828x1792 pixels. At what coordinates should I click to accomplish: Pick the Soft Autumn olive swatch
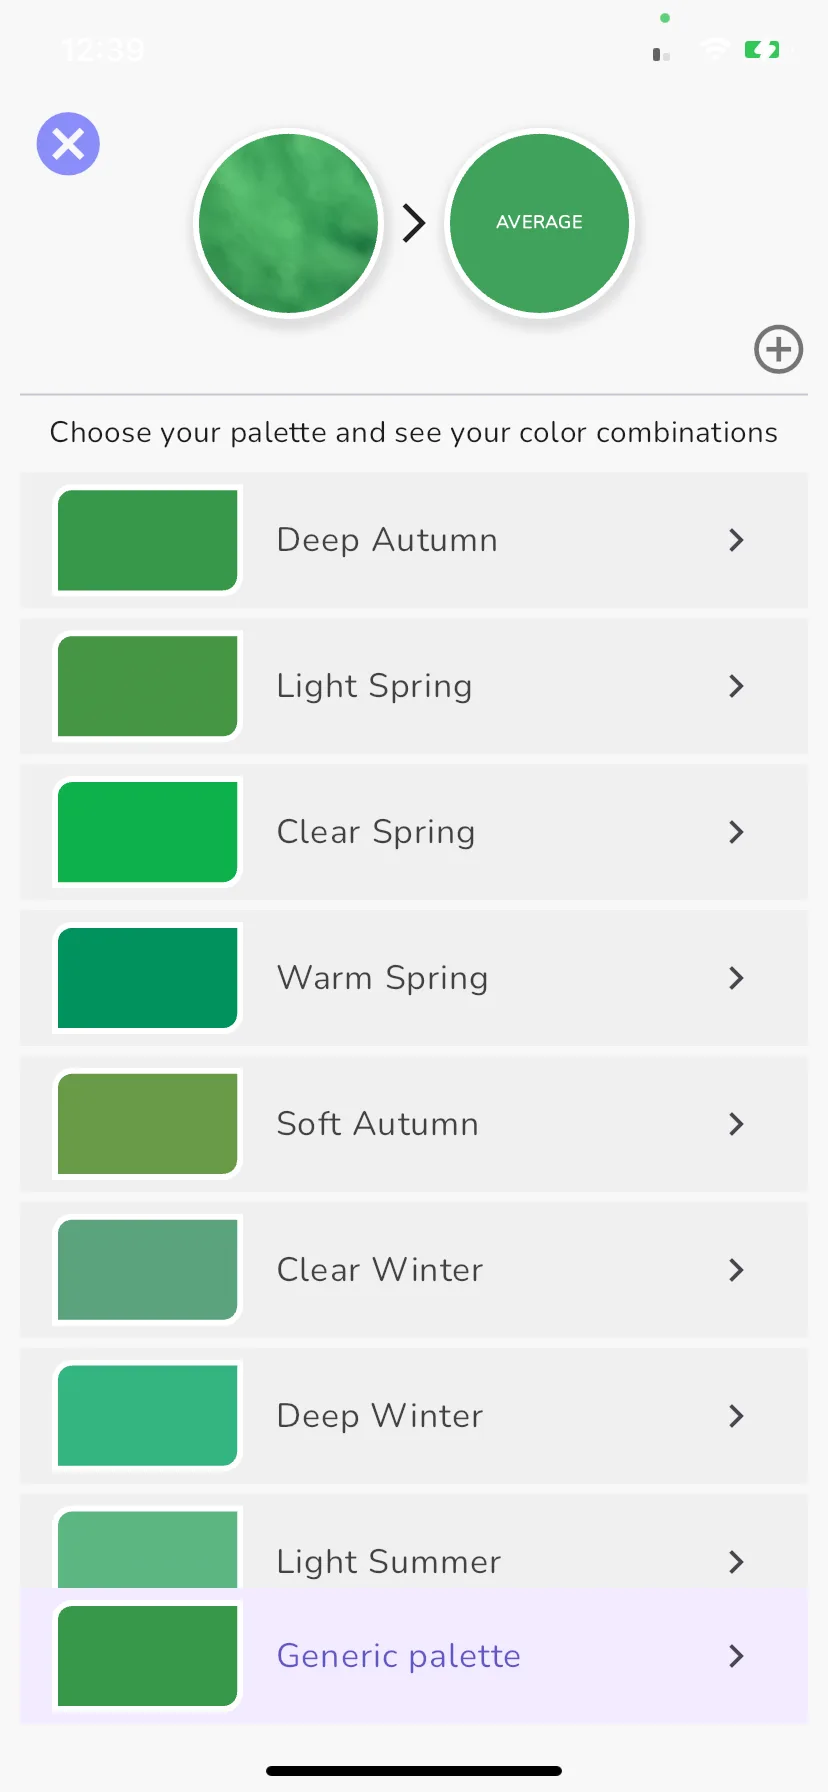(x=148, y=1124)
